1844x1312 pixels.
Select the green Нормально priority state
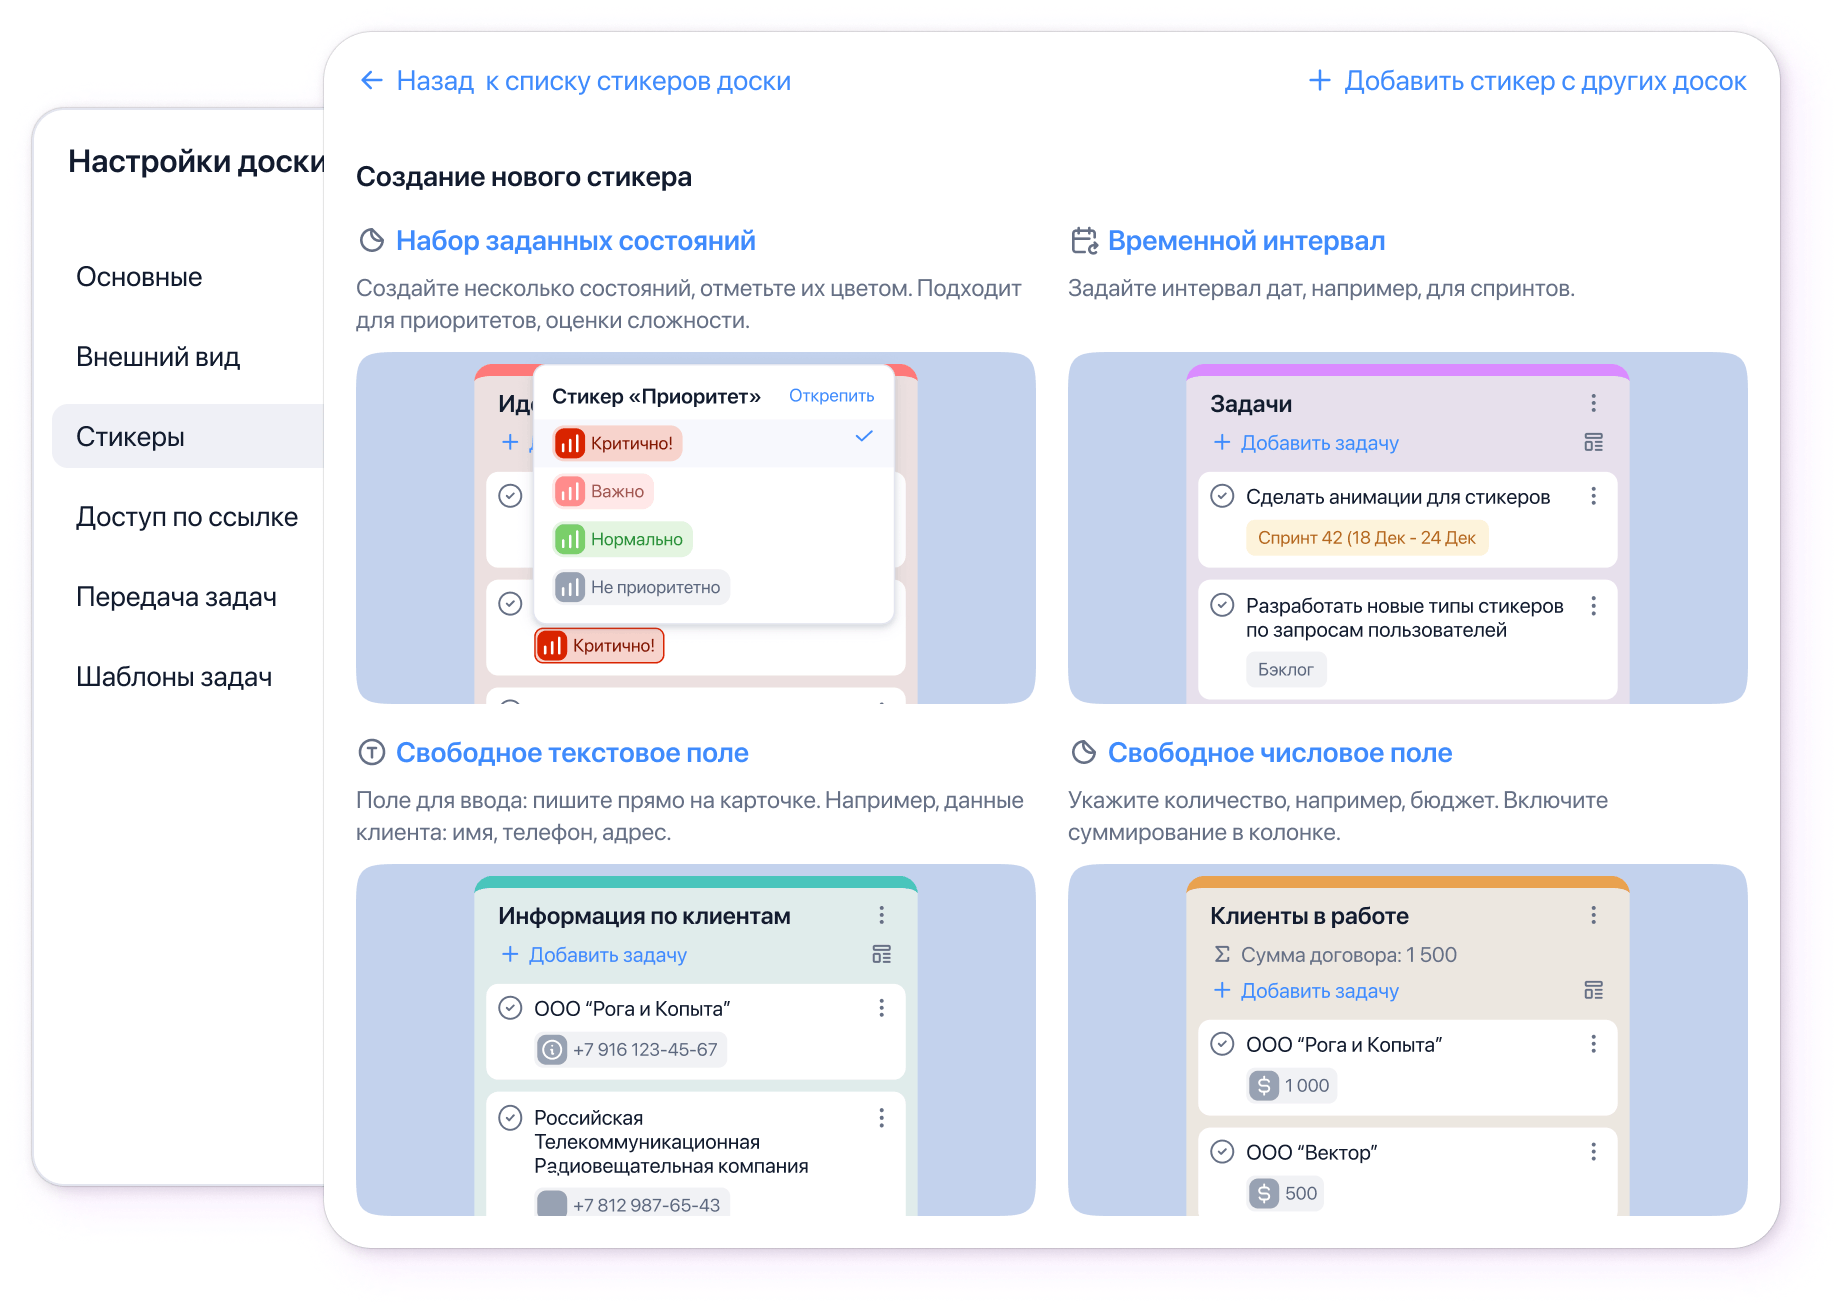pyautogui.click(x=623, y=539)
